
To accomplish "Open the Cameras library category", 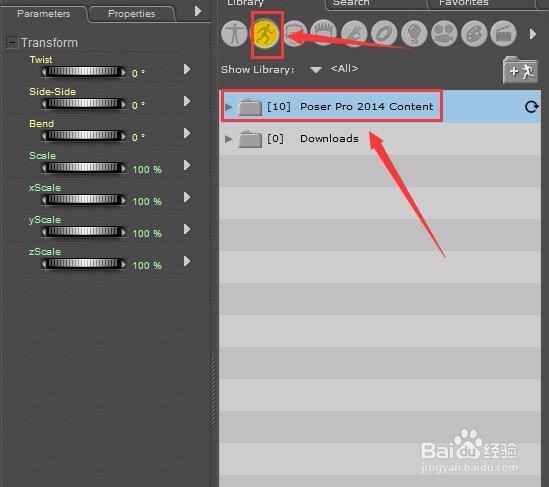I will tap(444, 34).
